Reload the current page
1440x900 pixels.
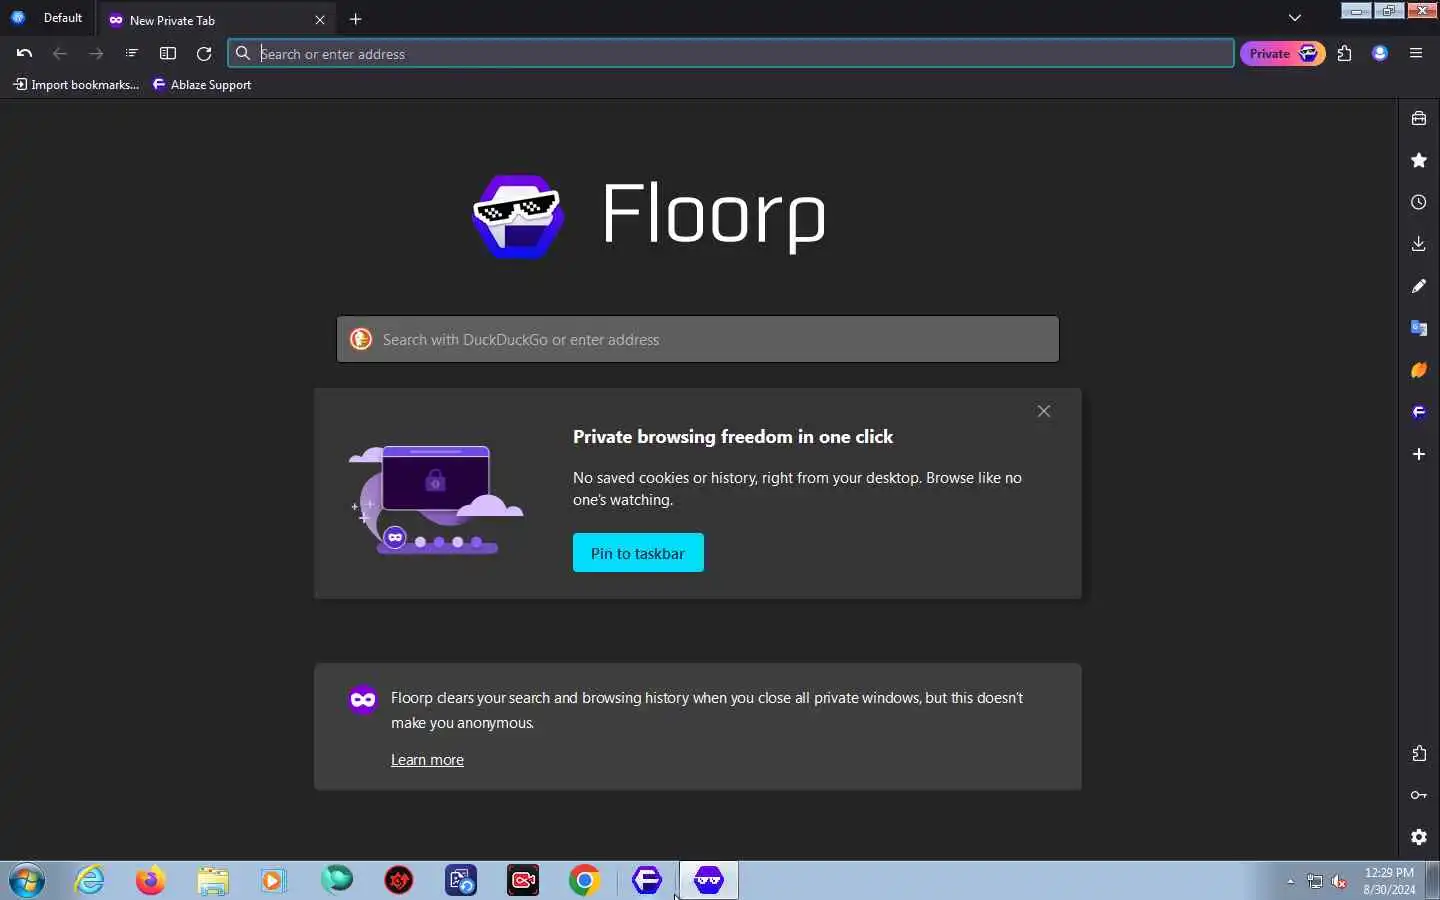tap(204, 54)
